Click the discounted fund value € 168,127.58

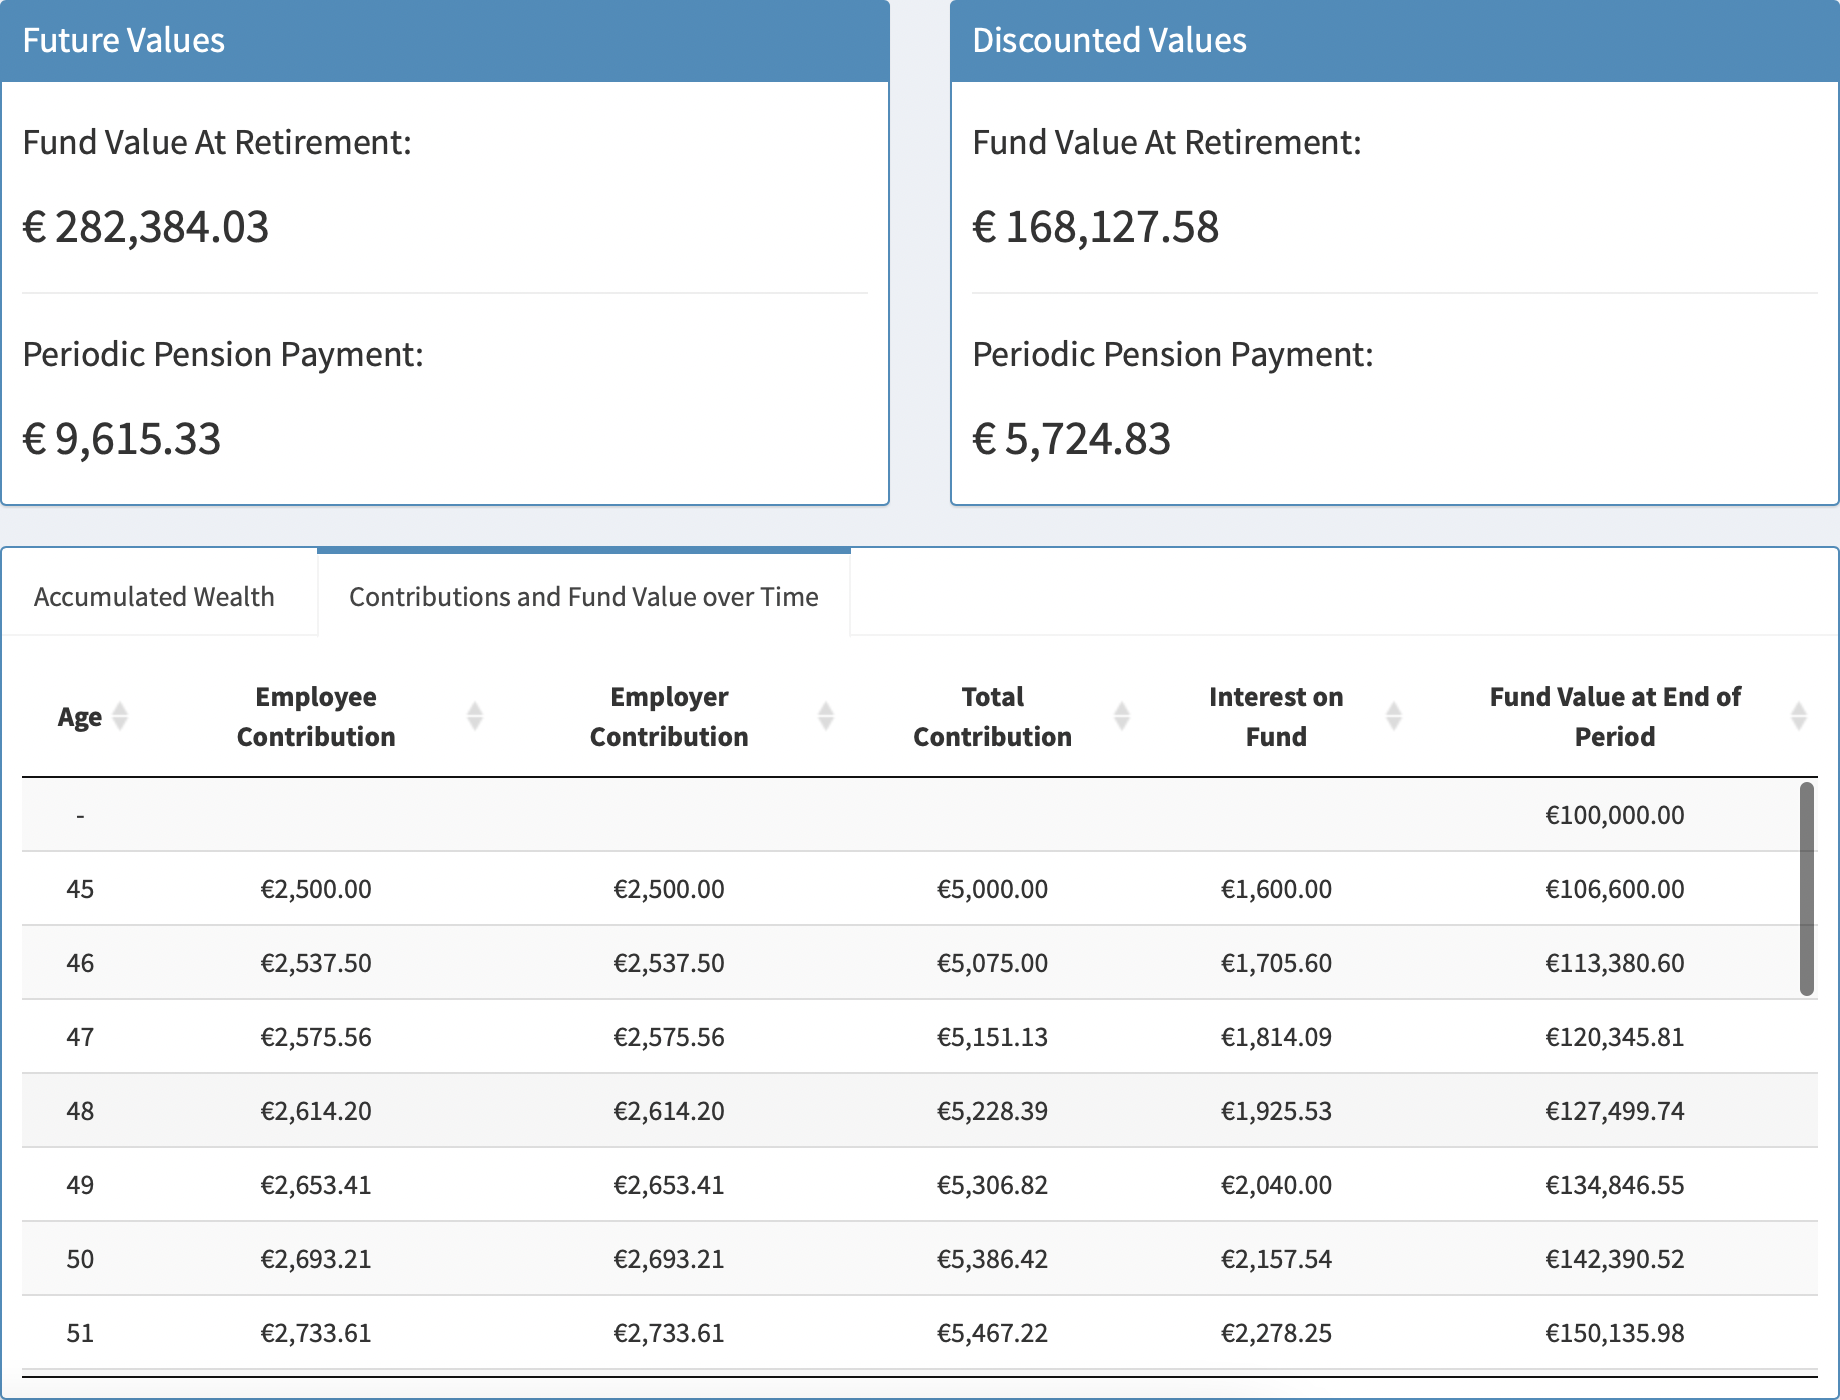(1096, 227)
